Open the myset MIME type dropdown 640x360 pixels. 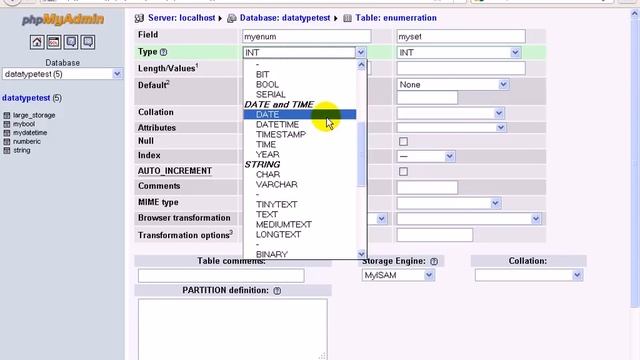tap(449, 203)
